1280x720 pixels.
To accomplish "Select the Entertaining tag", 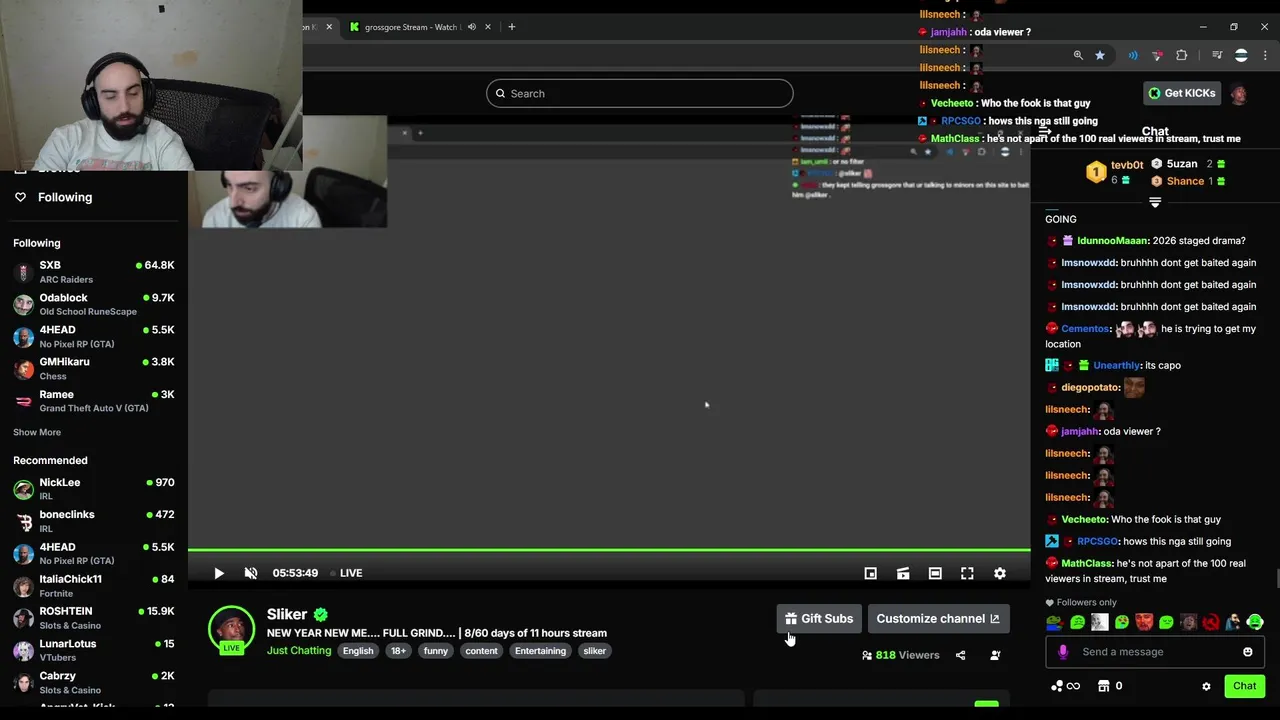I will coord(540,651).
